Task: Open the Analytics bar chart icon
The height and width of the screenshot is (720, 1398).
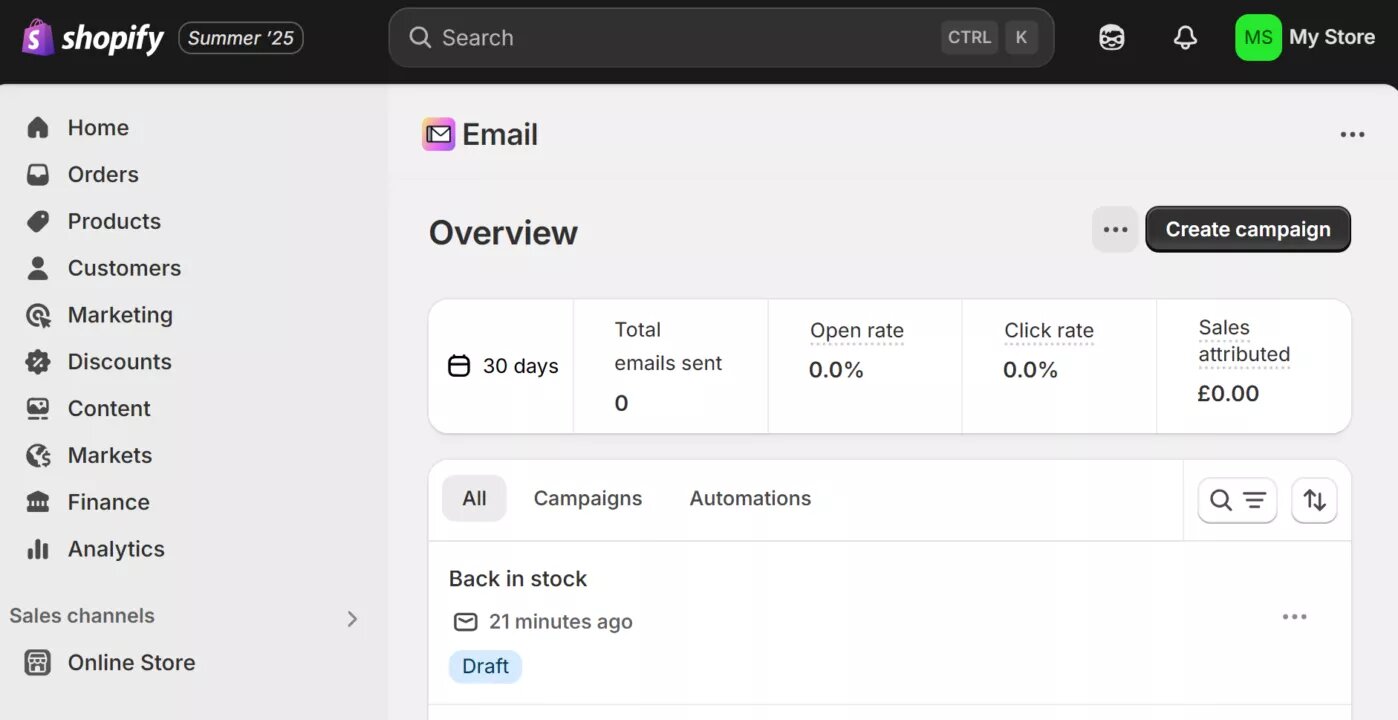Action: 37,548
